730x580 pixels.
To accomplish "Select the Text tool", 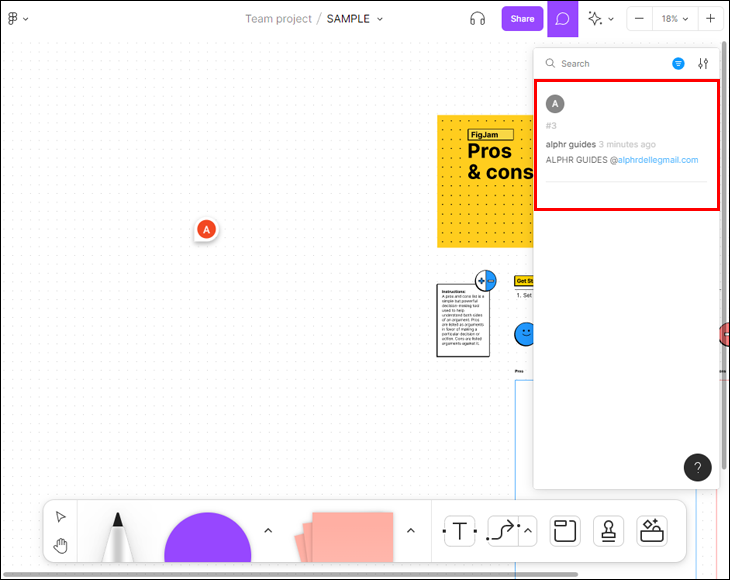I will 460,531.
